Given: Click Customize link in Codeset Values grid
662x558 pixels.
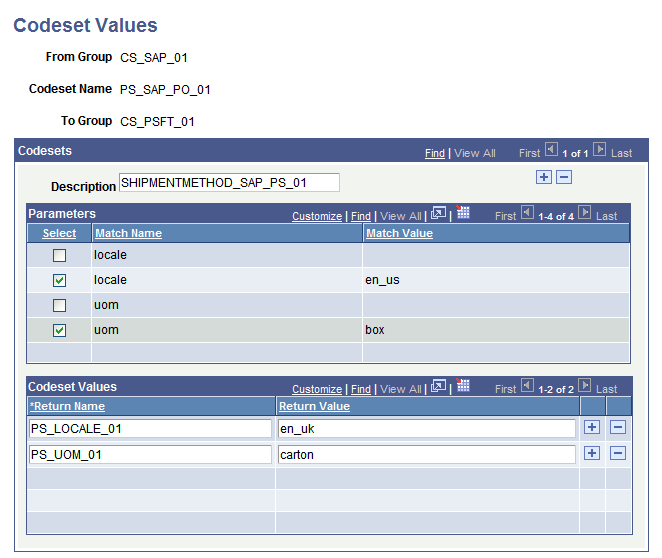Looking at the screenshot, I should coord(317,389).
